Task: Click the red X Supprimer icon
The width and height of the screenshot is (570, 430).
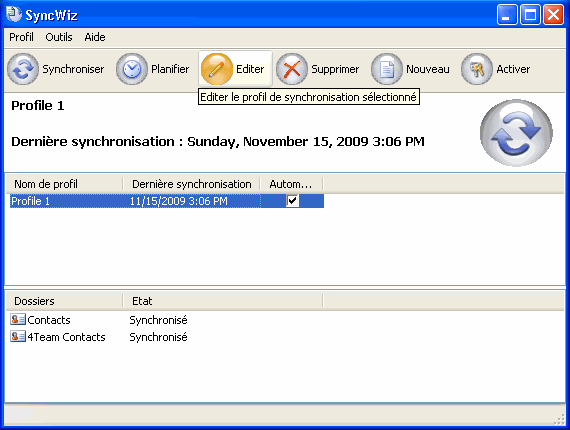Action: pyautogui.click(x=292, y=69)
